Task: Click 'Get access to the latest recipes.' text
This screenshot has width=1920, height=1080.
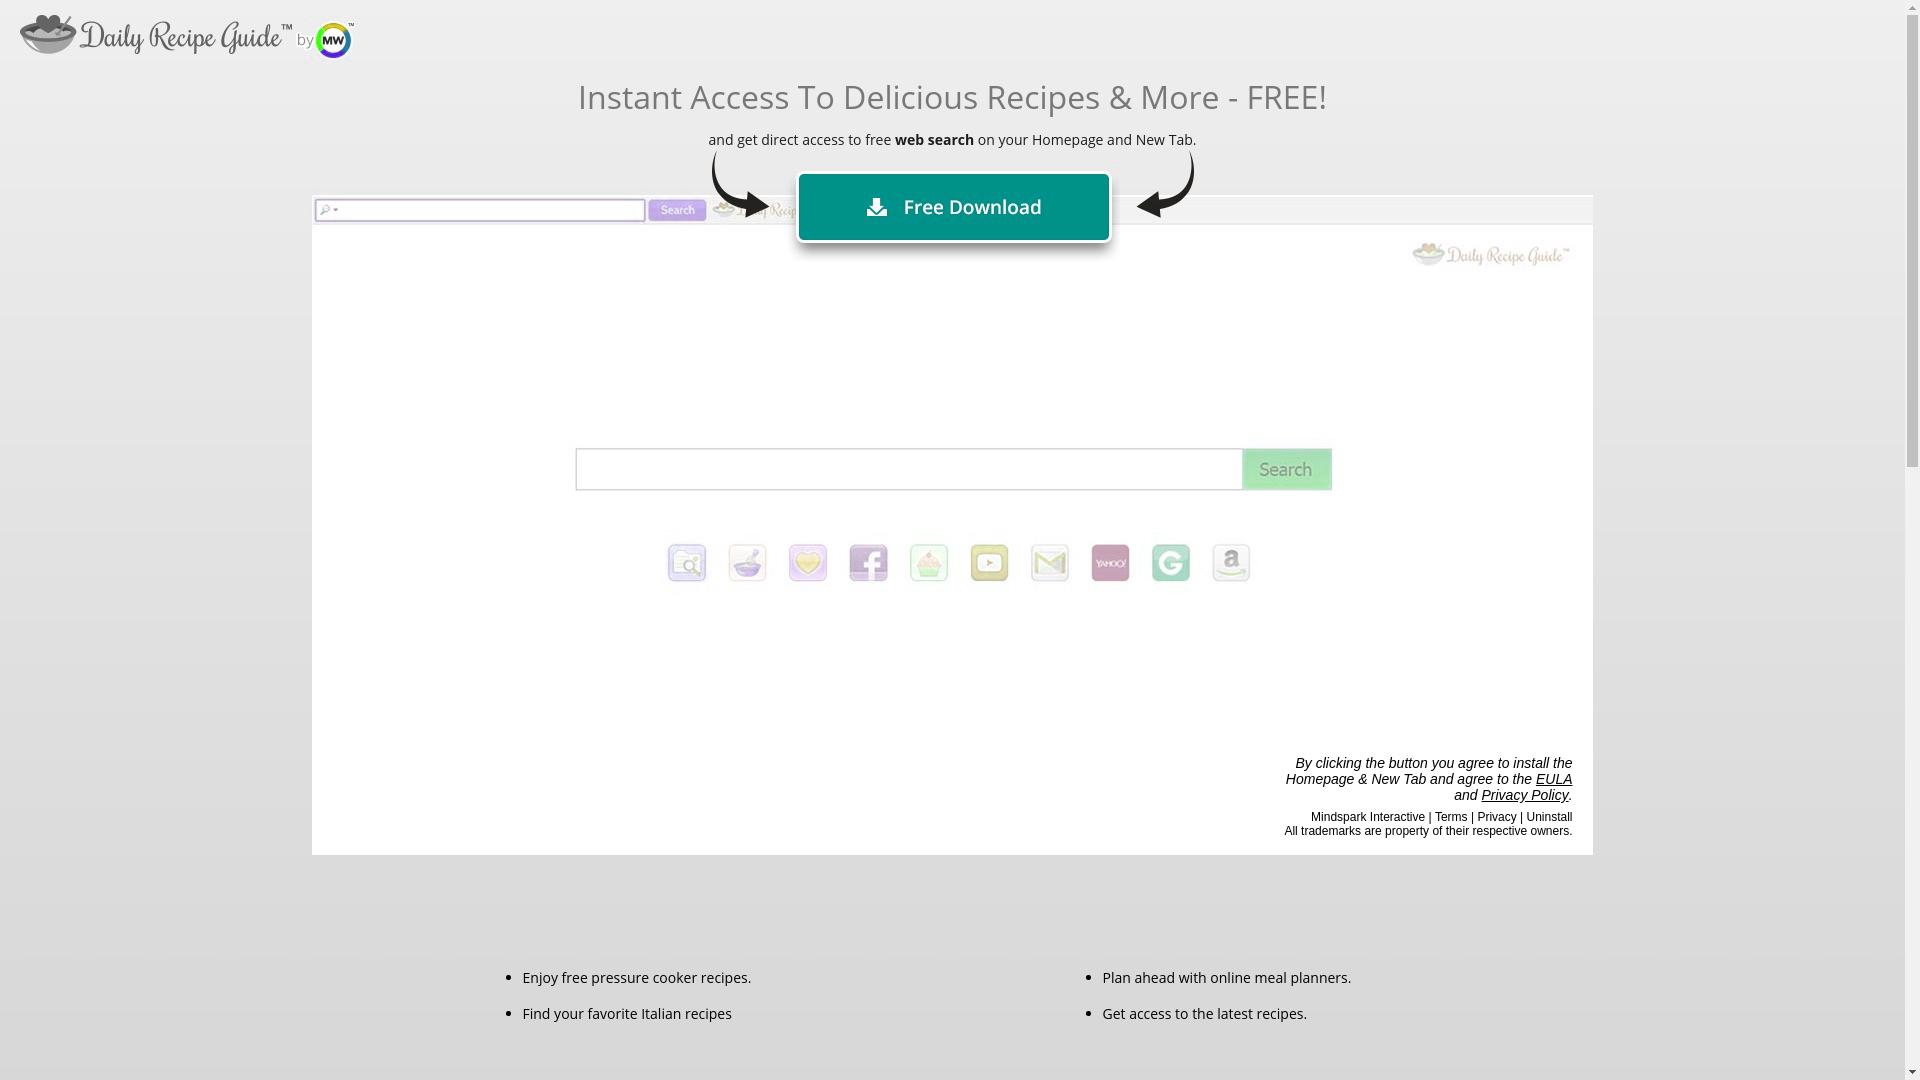Action: (1204, 1014)
